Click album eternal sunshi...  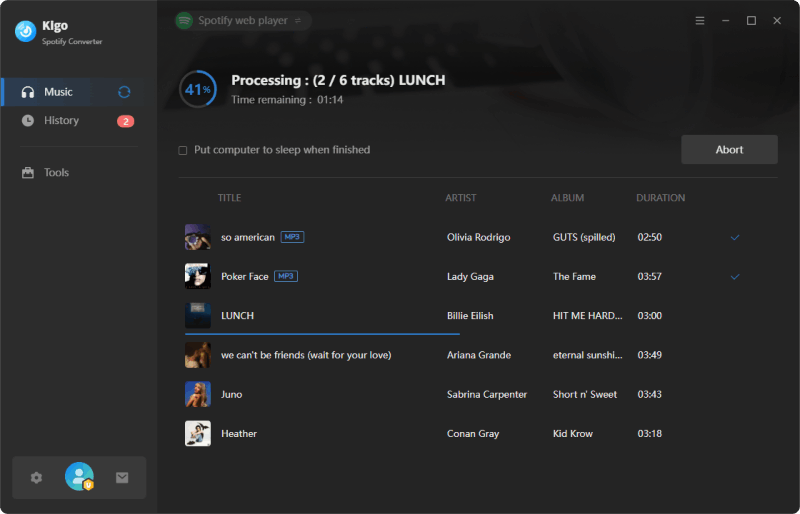click(x=588, y=355)
